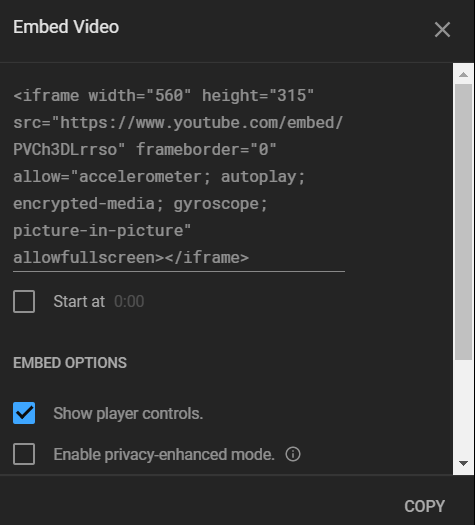This screenshot has height=525, width=475.
Task: Tick the Enable privacy-enhanced mode checkbox
Action: (x=24, y=454)
